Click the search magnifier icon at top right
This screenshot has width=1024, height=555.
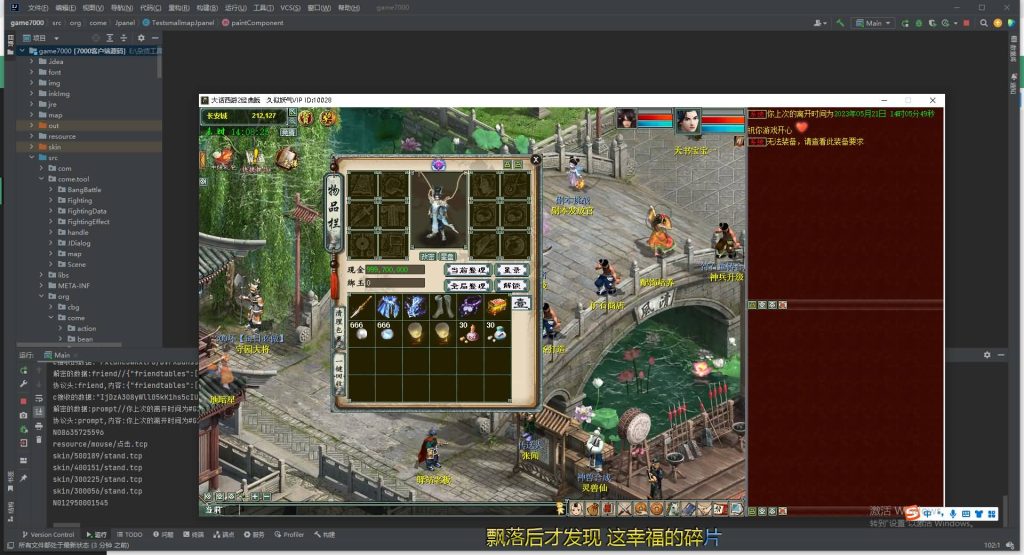coord(982,22)
